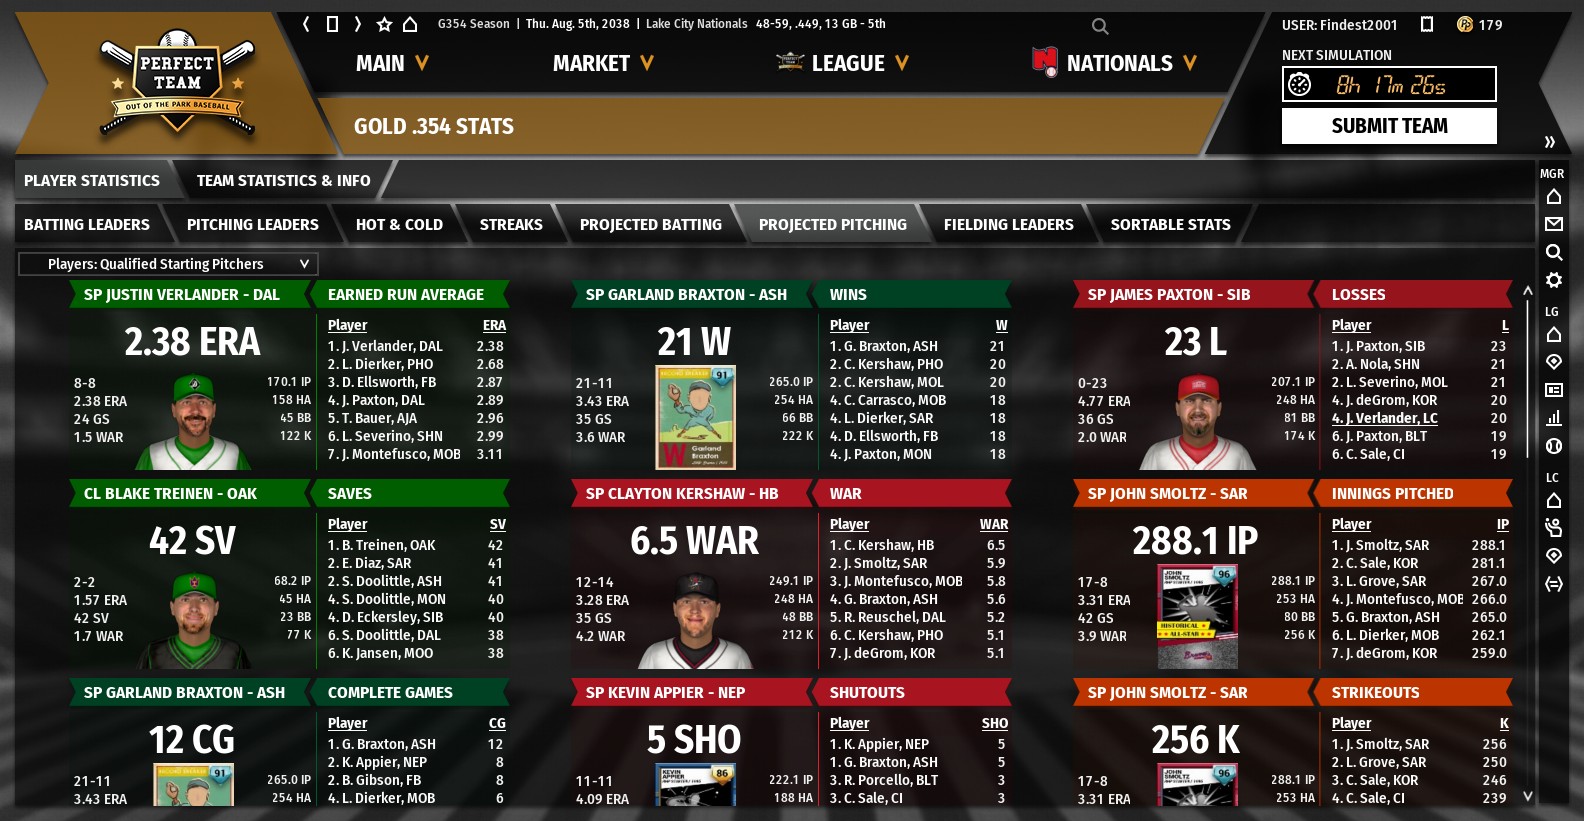Viewport: 1584px width, 821px height.
Task: Open the LG bar chart statistics icon
Action: 1554,418
